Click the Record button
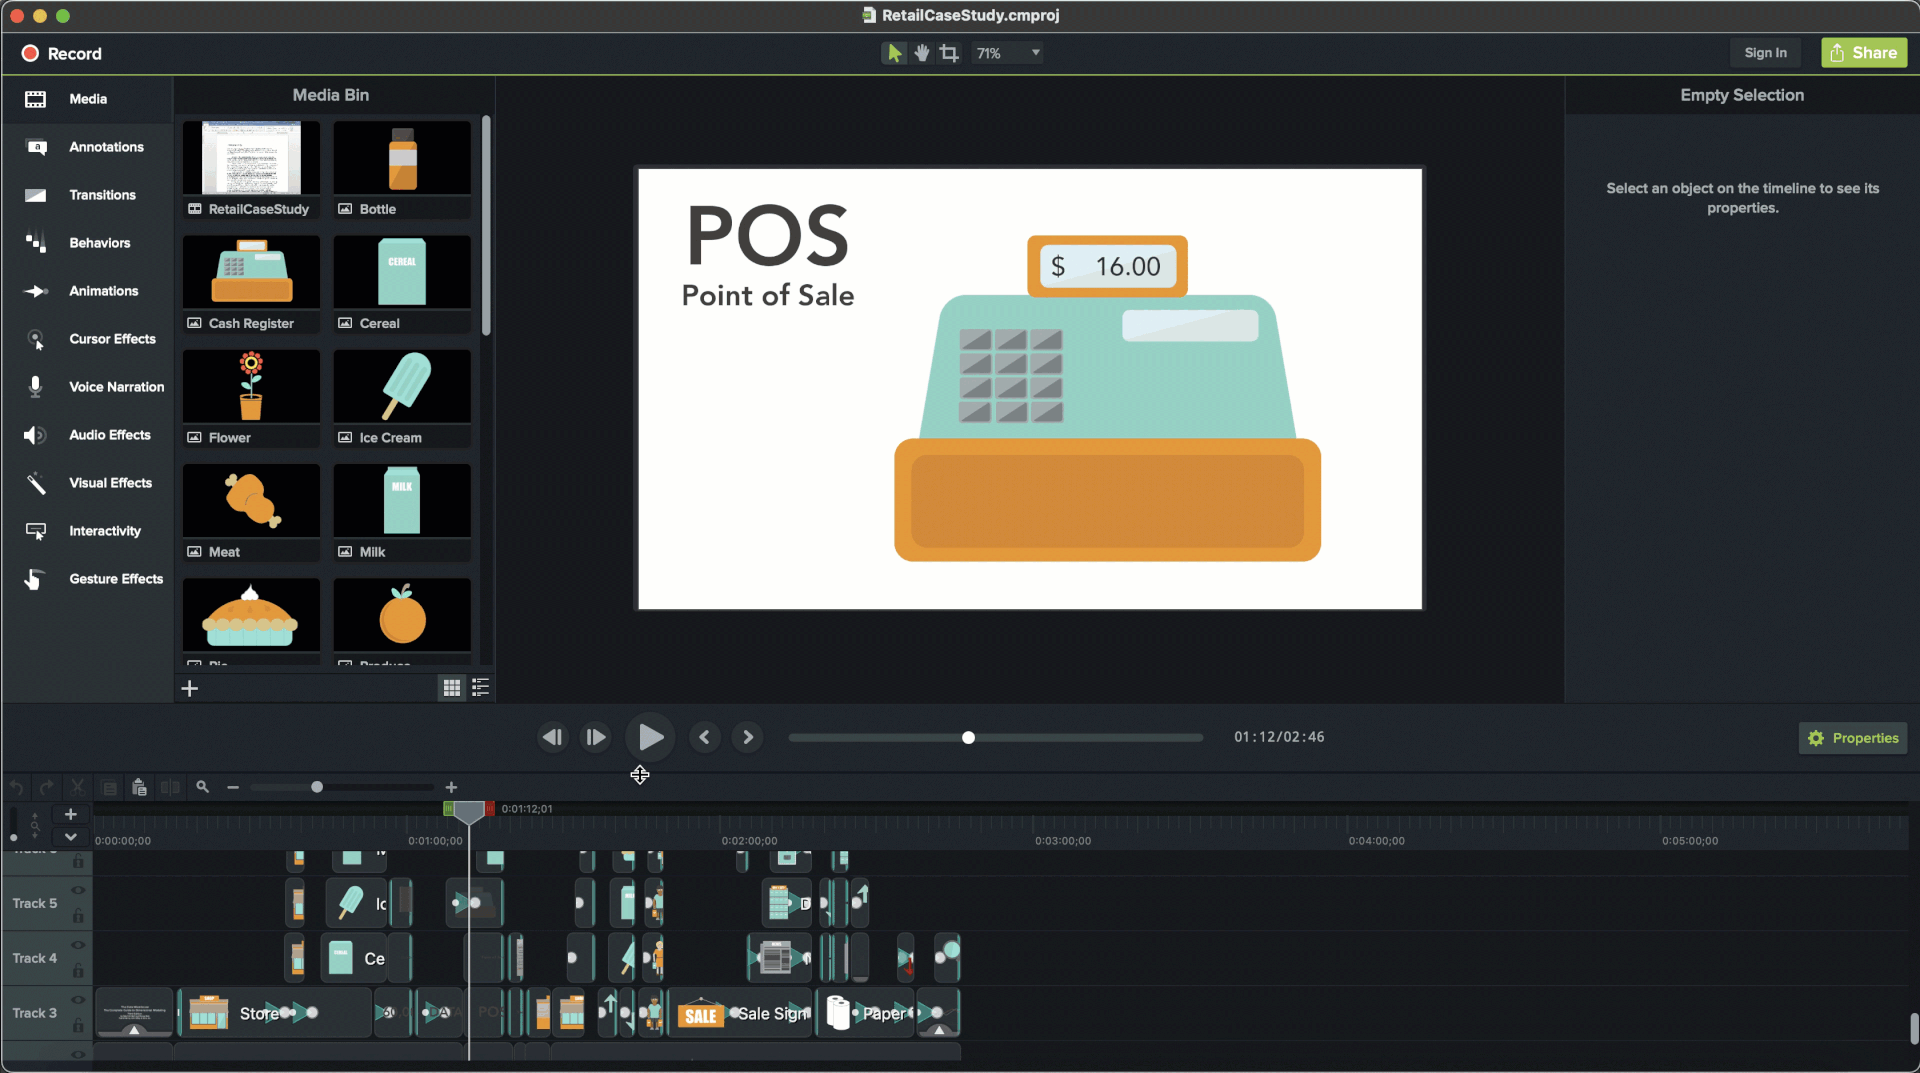Viewport: 1920px width, 1073px height. point(62,54)
